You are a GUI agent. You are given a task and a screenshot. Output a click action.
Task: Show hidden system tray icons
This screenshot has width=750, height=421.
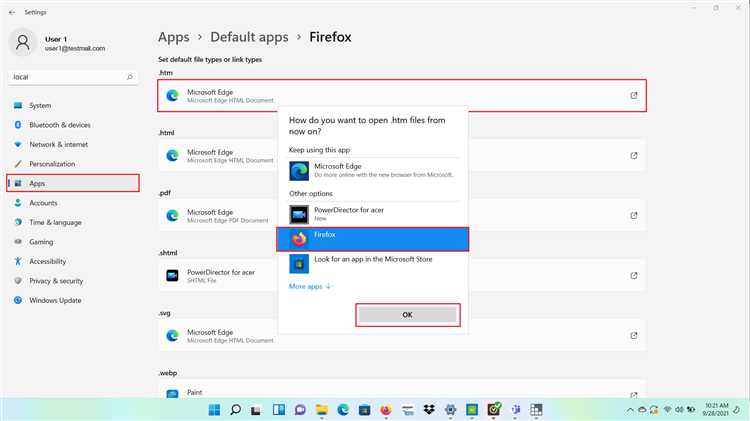click(630, 410)
